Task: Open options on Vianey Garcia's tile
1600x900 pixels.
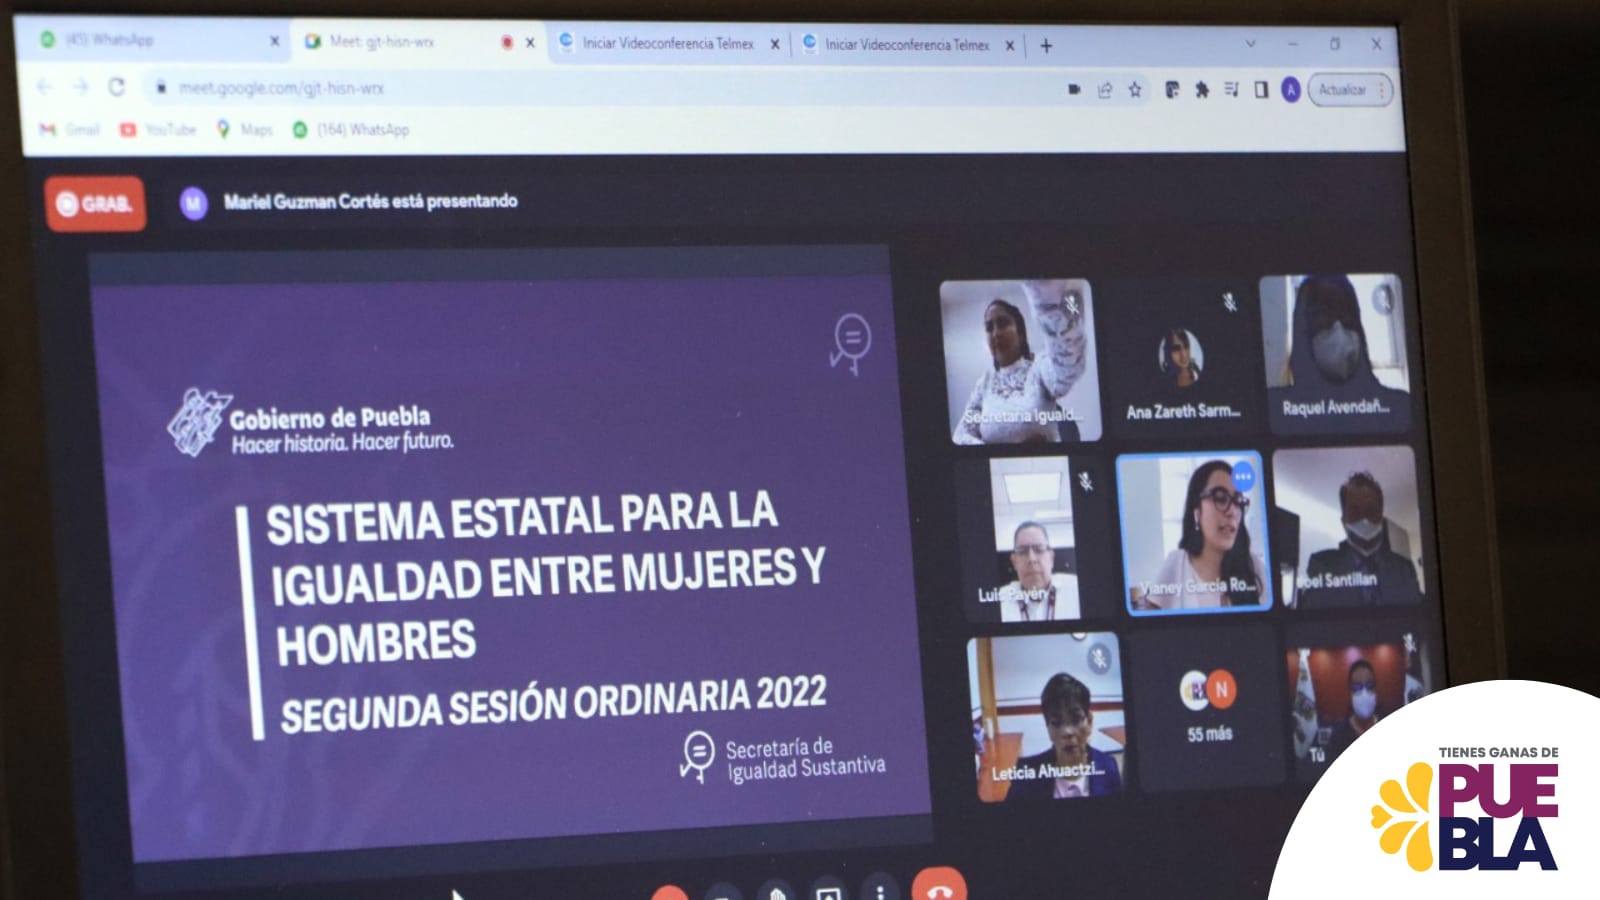Action: pos(1243,477)
